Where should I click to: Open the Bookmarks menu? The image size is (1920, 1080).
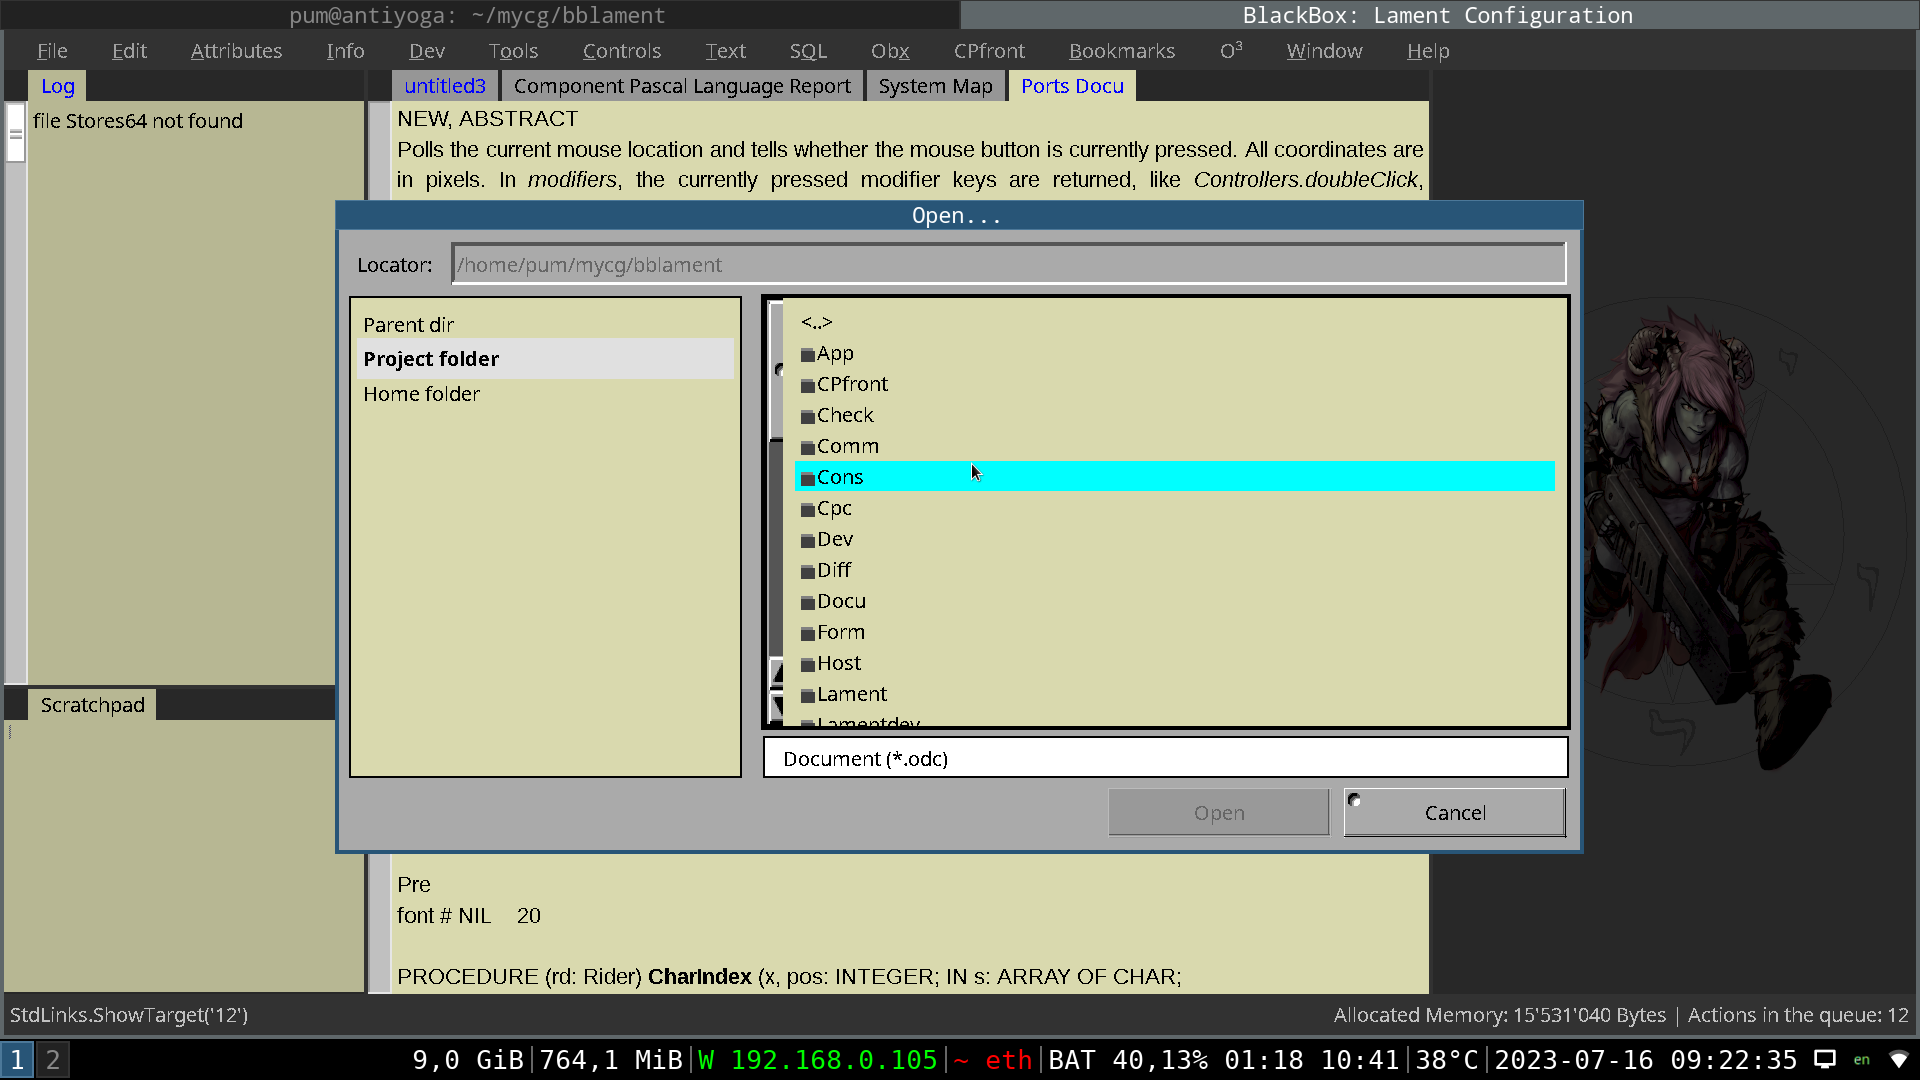pyautogui.click(x=1121, y=51)
